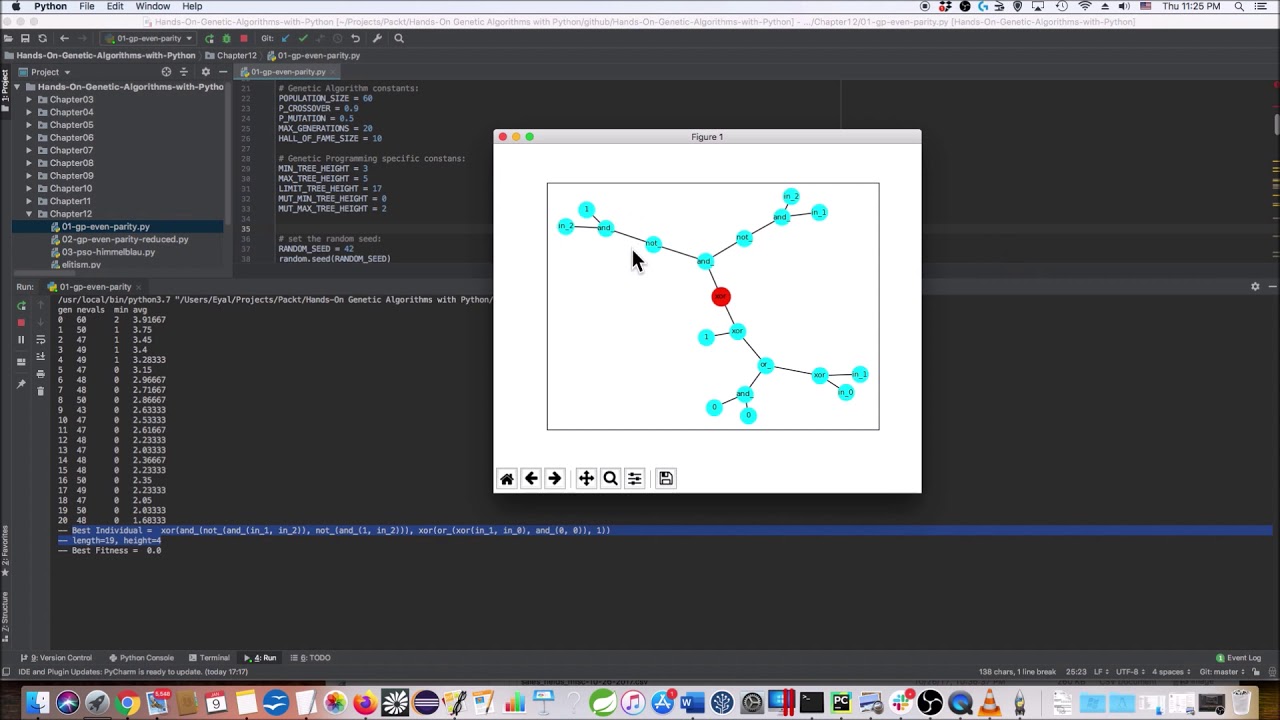Click the Save figure icon
The height and width of the screenshot is (720, 1280).
click(666, 479)
